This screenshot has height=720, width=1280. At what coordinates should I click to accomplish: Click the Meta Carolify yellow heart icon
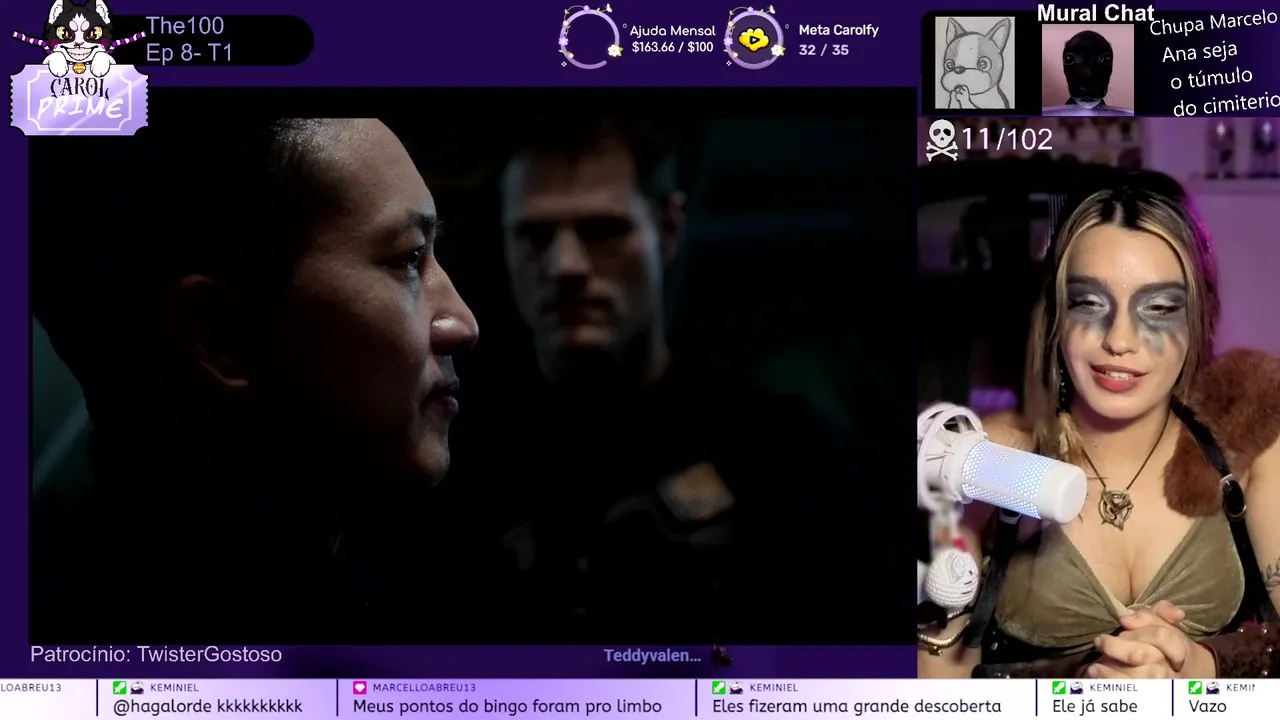click(x=753, y=39)
